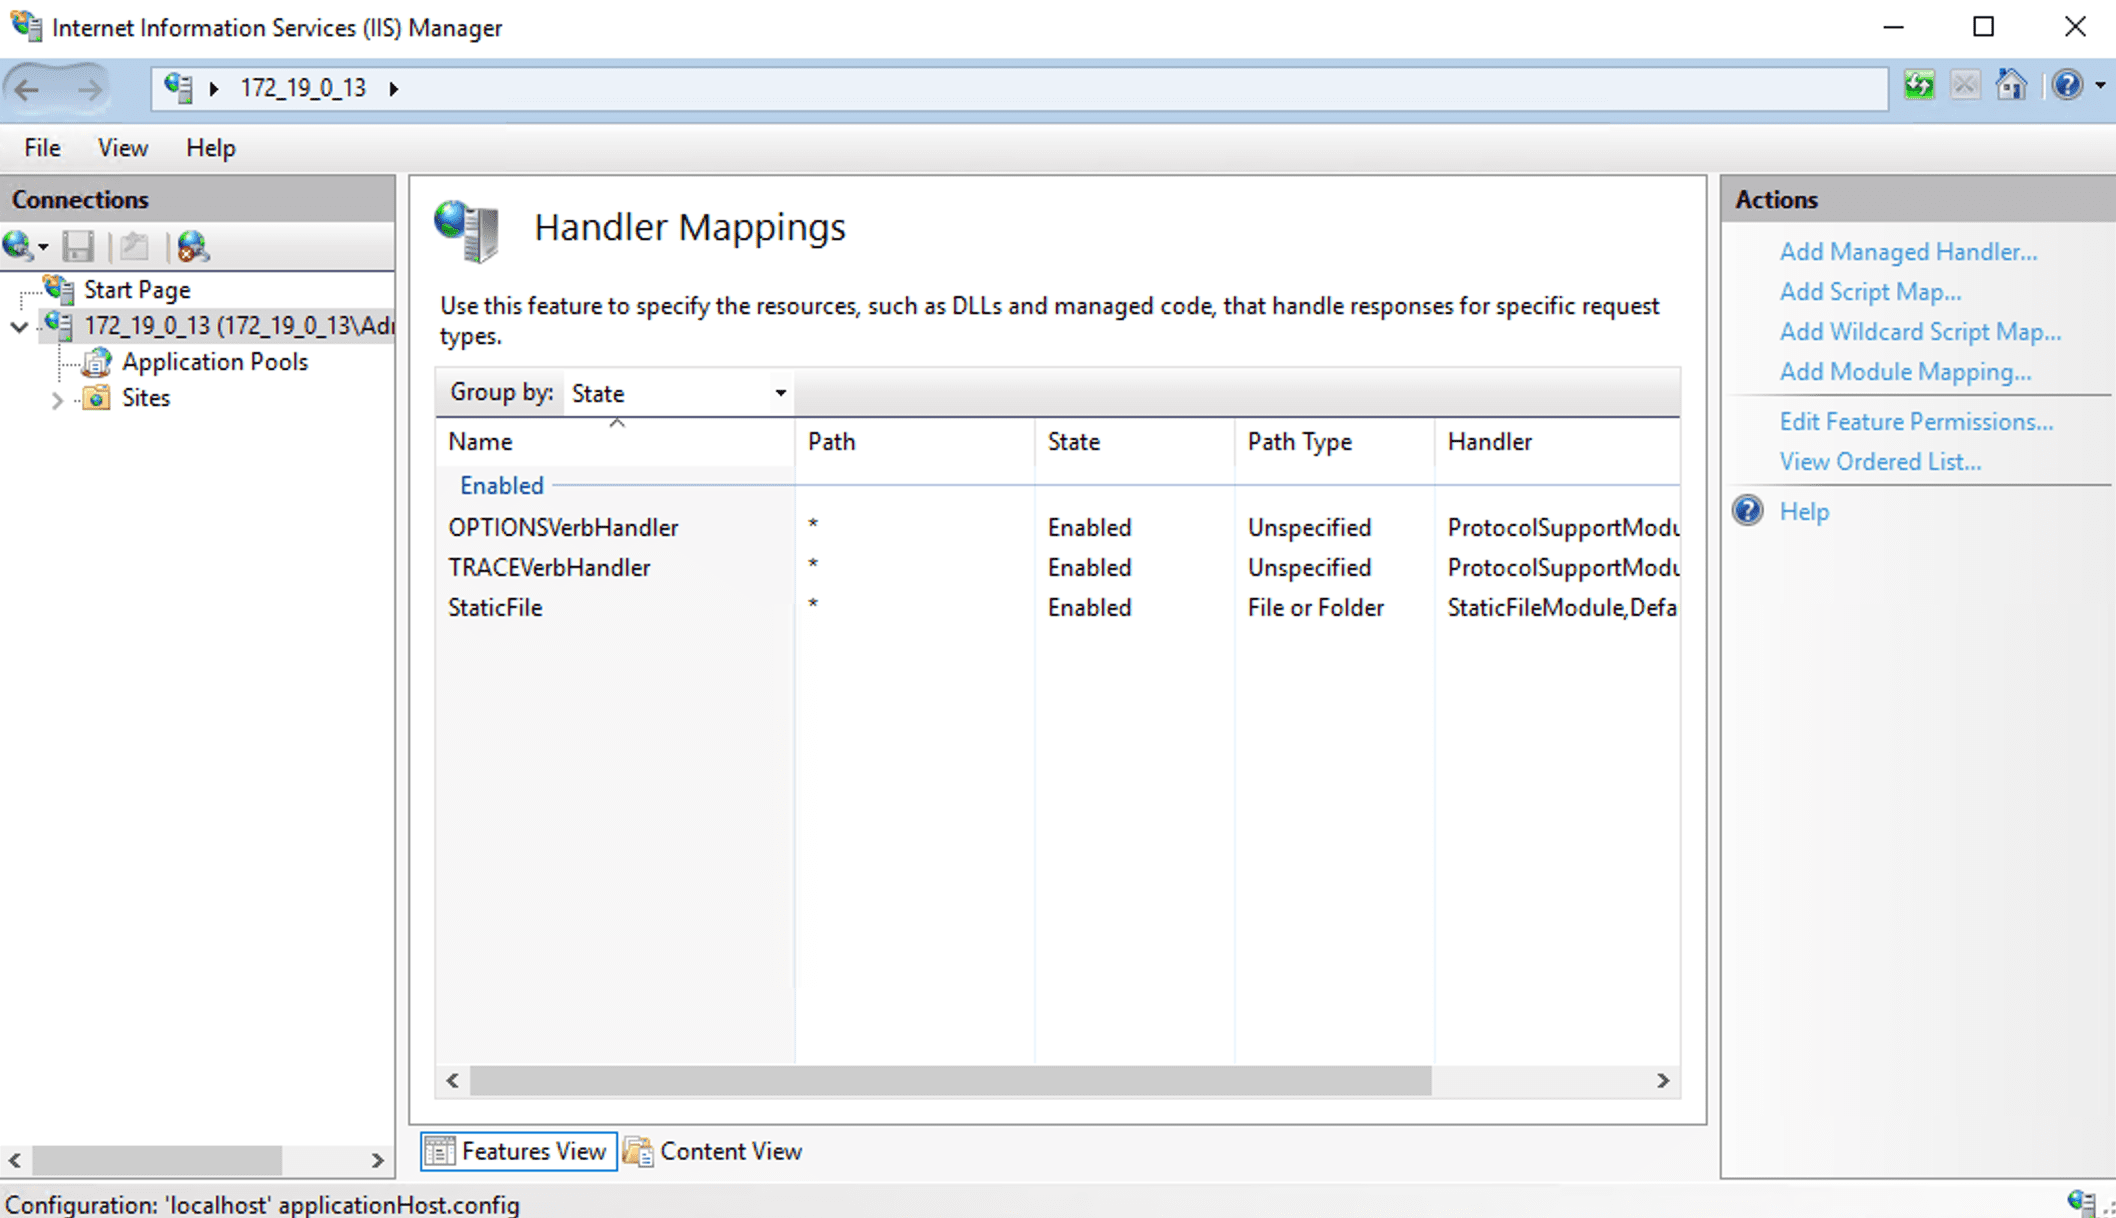
Task: Sort by the Path Type column header
Action: tap(1335, 441)
